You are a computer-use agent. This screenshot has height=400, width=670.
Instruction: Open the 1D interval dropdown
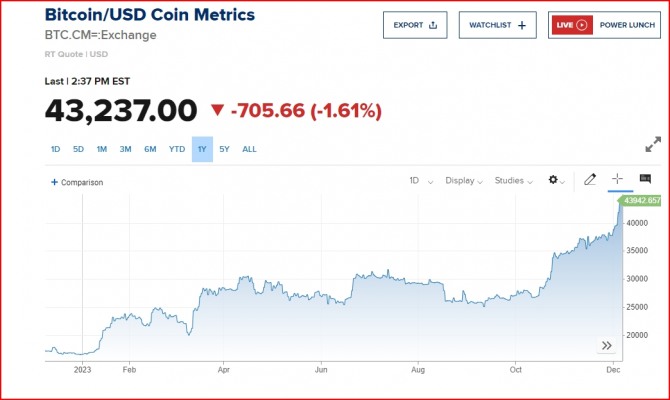point(420,181)
